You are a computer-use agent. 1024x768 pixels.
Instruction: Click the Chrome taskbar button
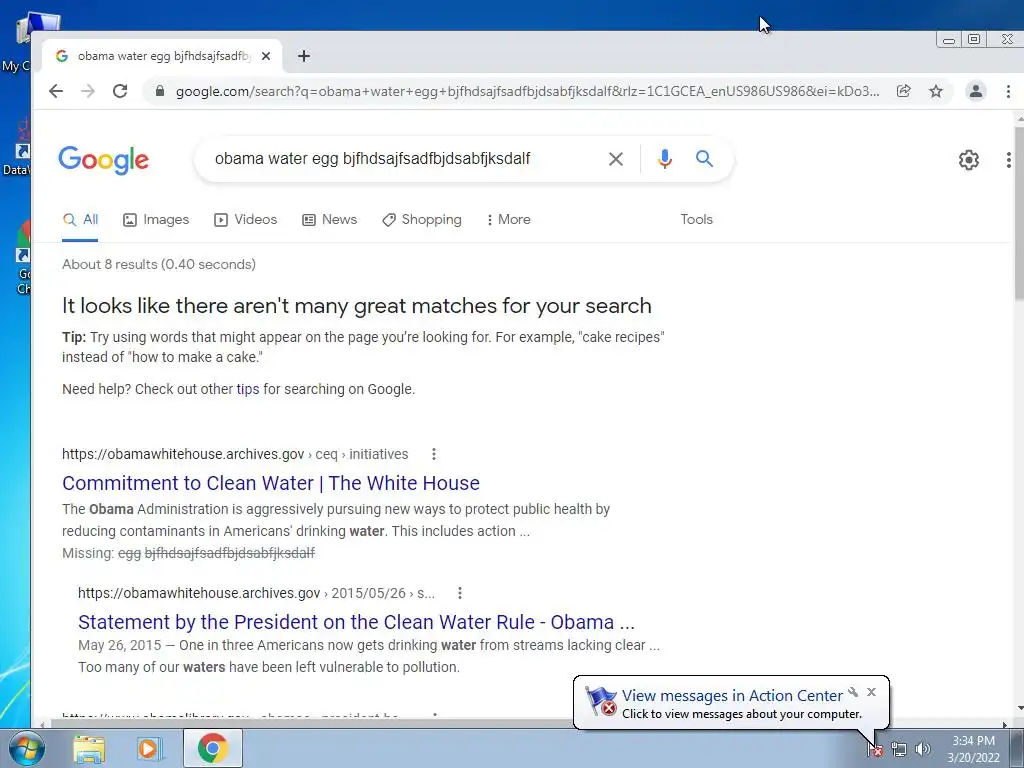tap(213, 748)
